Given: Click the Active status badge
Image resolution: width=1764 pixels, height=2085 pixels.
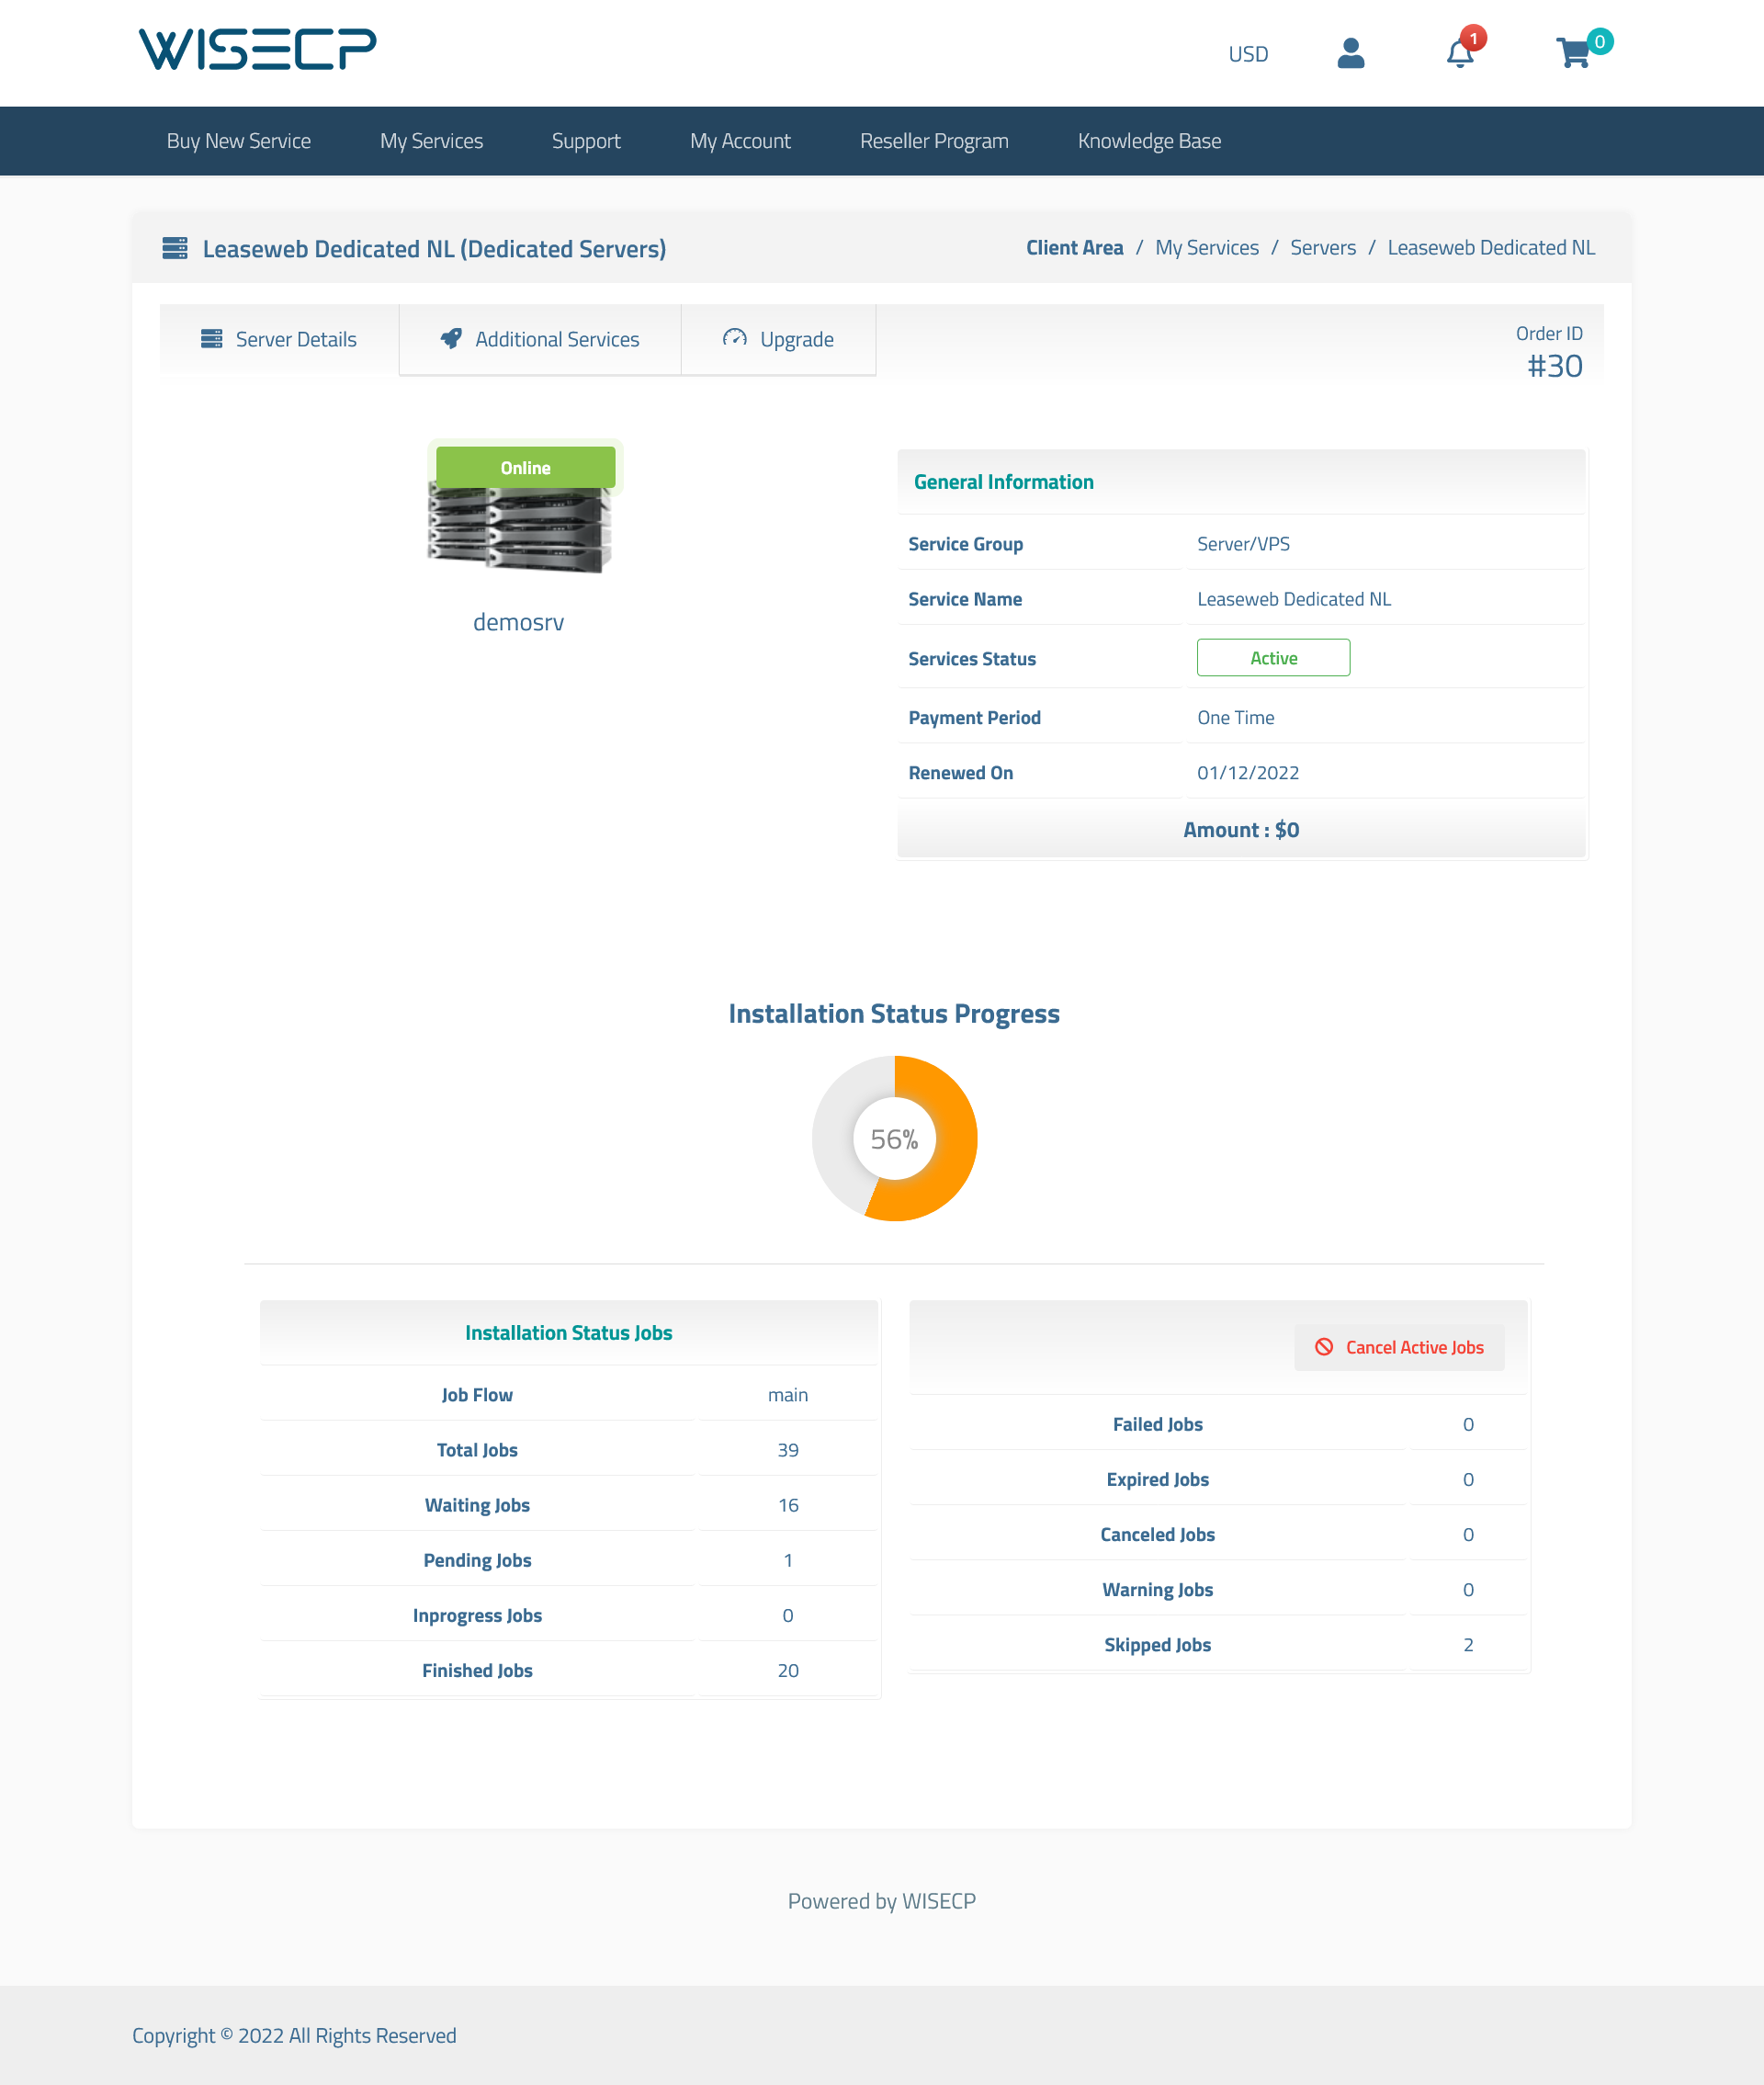Looking at the screenshot, I should point(1273,657).
